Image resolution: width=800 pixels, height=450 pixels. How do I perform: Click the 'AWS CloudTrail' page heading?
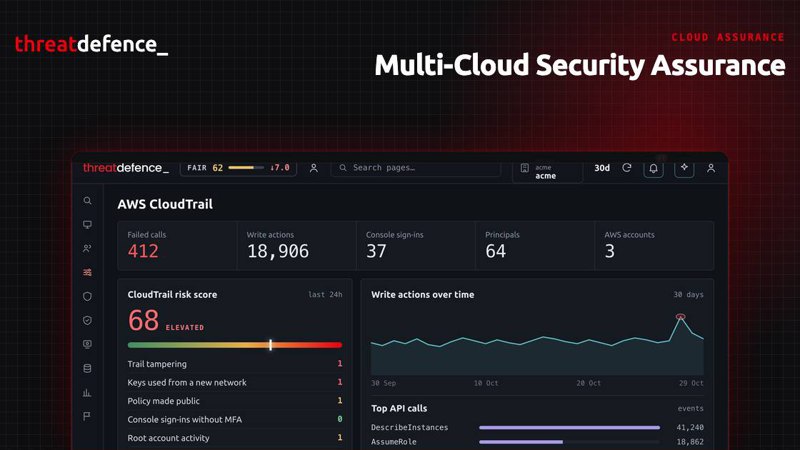(x=165, y=204)
